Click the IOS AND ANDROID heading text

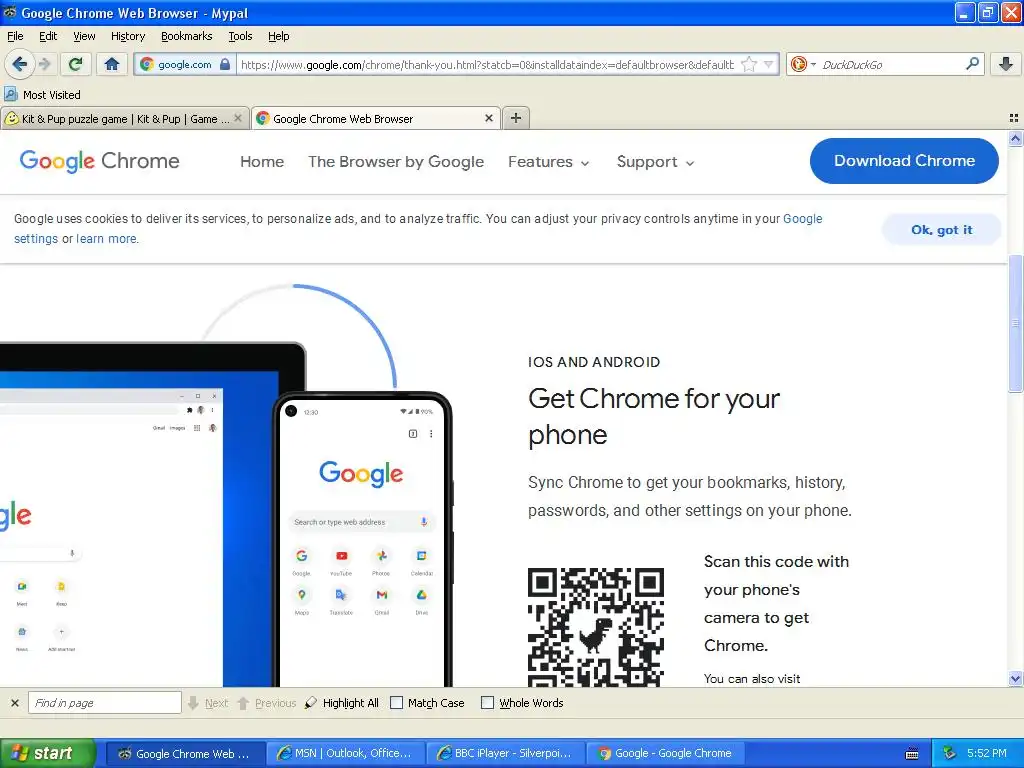click(x=594, y=362)
